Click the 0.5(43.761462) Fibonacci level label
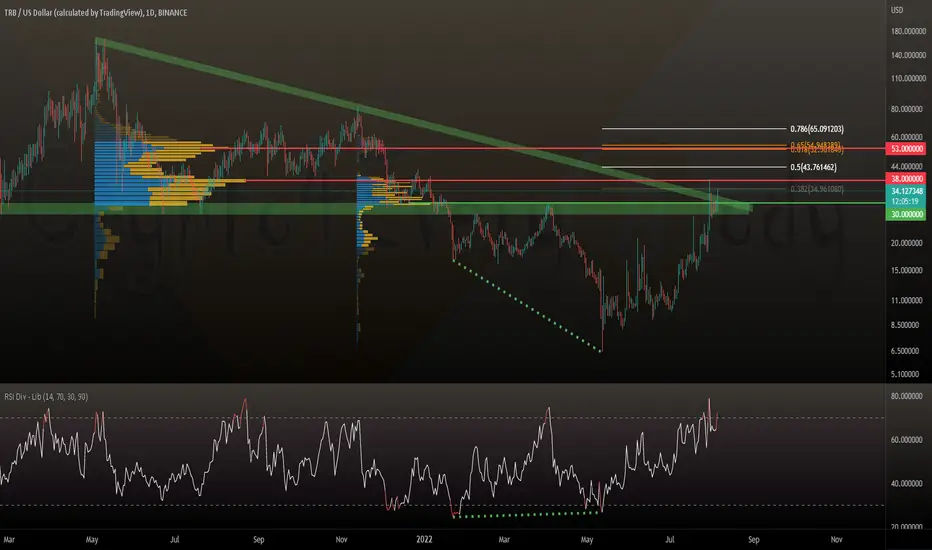This screenshot has height=550, width=932. [813, 167]
